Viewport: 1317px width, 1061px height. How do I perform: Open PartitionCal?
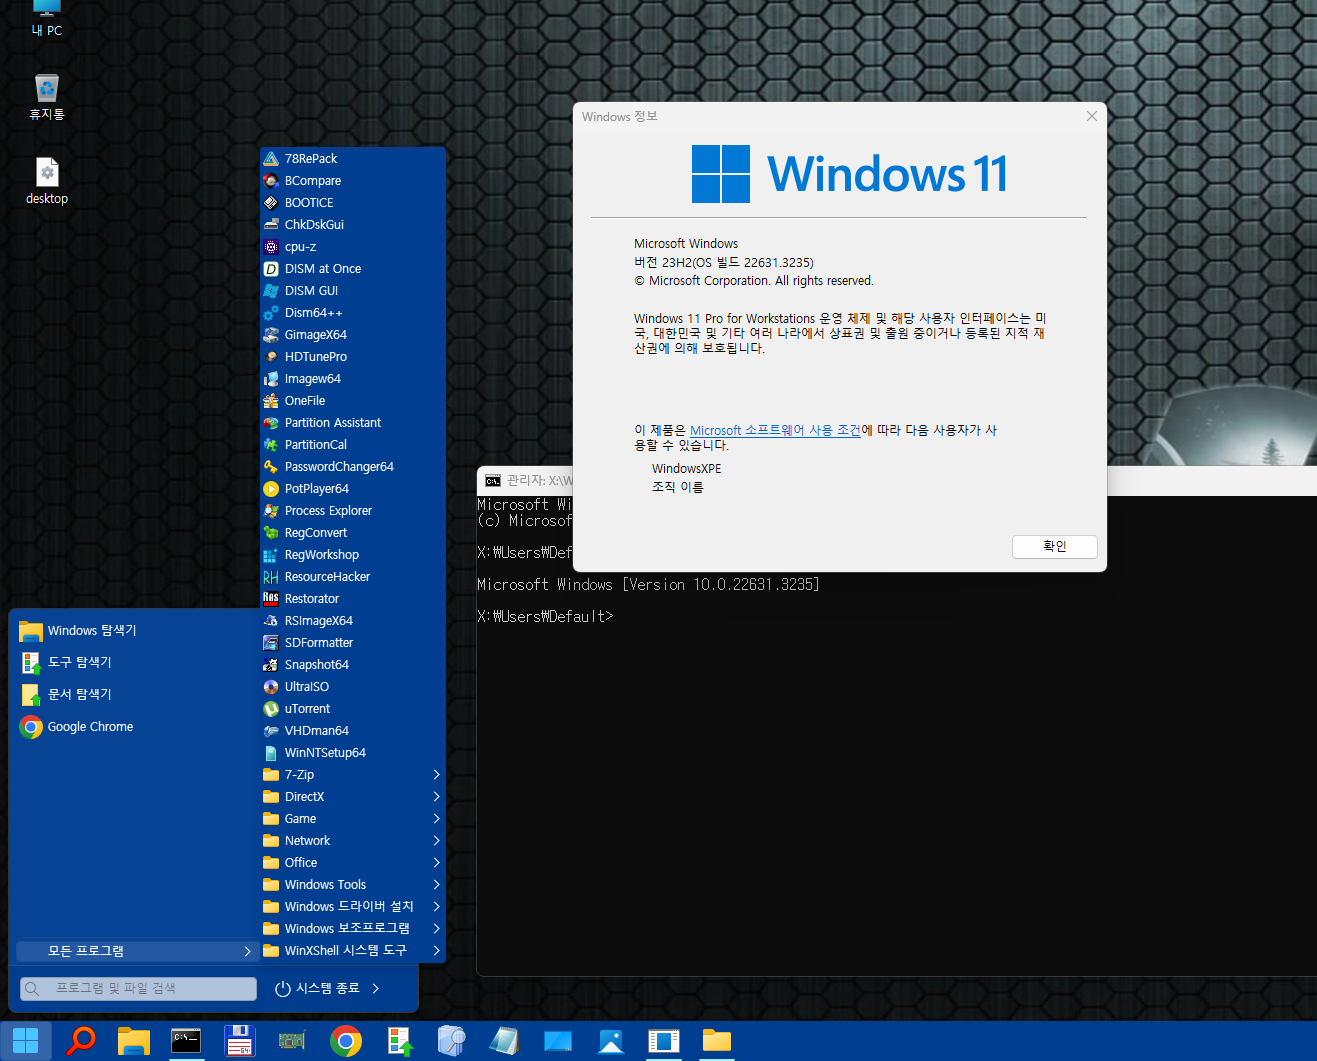click(x=352, y=444)
